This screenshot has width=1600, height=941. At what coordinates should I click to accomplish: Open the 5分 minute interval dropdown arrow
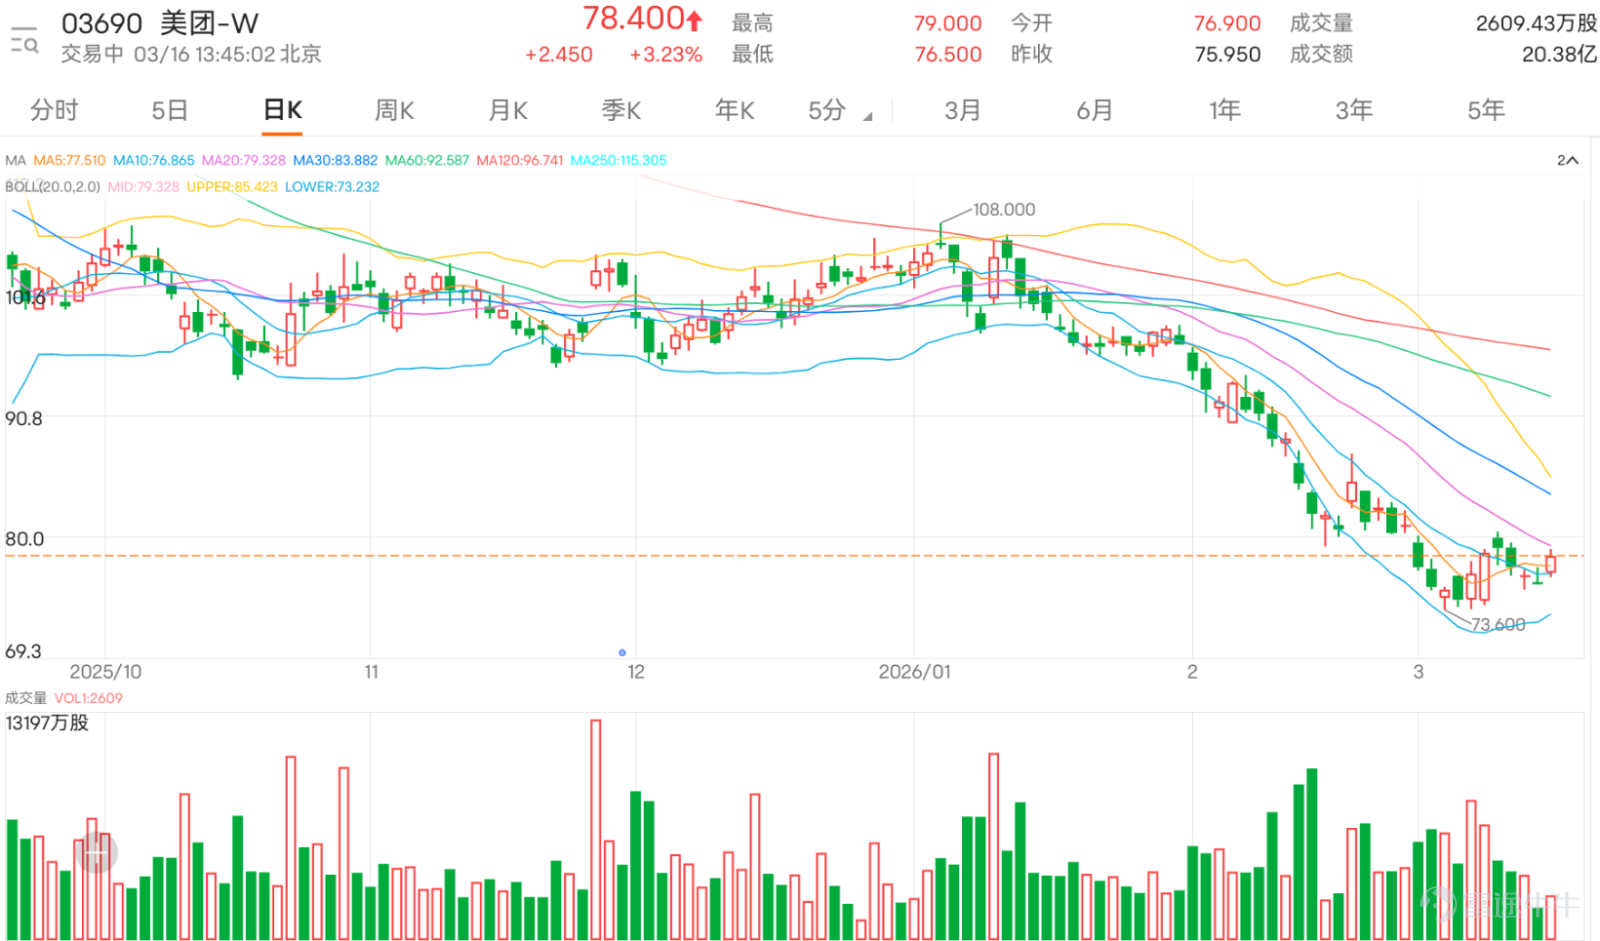pyautogui.click(x=867, y=117)
